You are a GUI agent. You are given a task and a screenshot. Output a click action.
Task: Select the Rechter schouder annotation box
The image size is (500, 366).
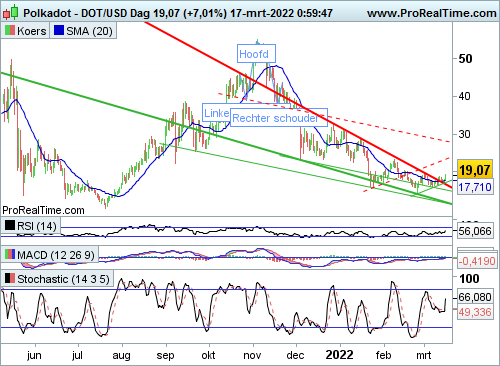pos(279,118)
